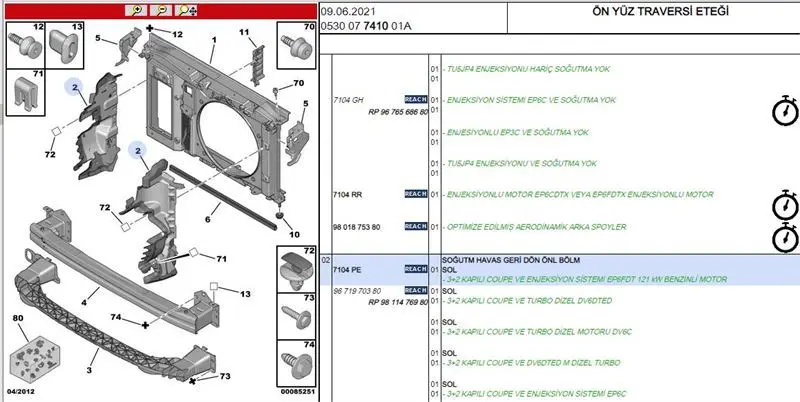800x402 pixels.
Task: Select the highlighted 7104 PE part row
Action: [x=560, y=270]
